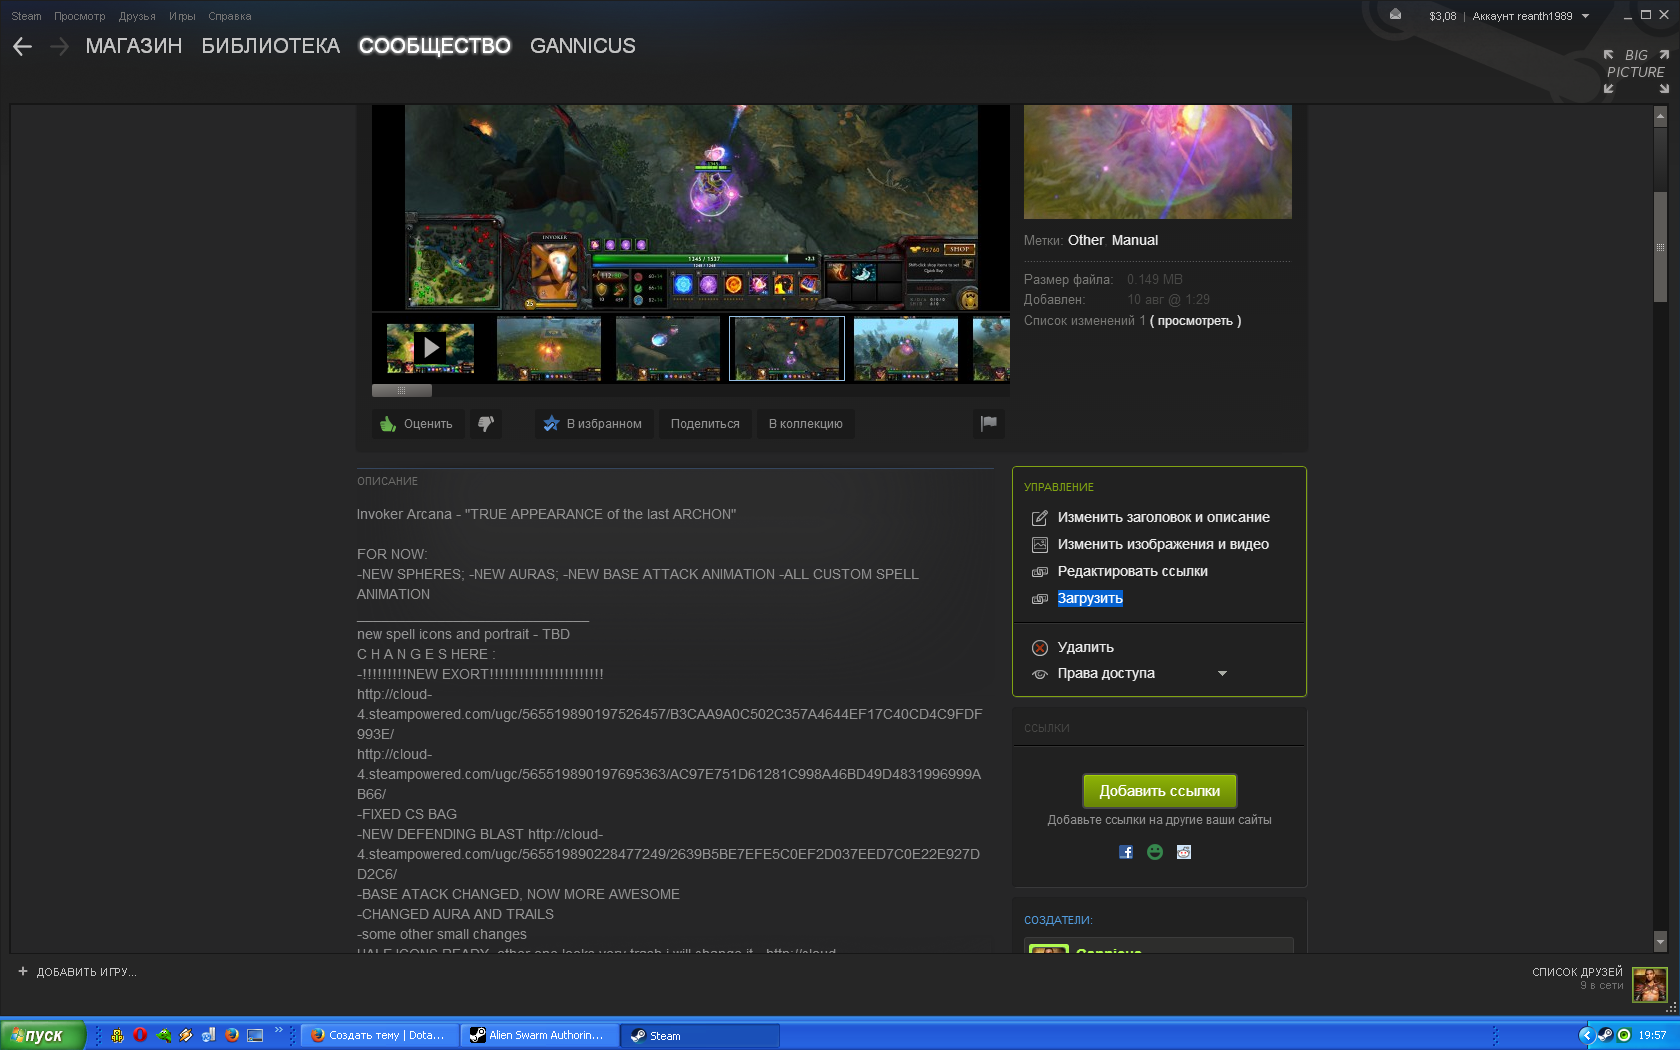Click the Удалить link

[x=1086, y=648]
